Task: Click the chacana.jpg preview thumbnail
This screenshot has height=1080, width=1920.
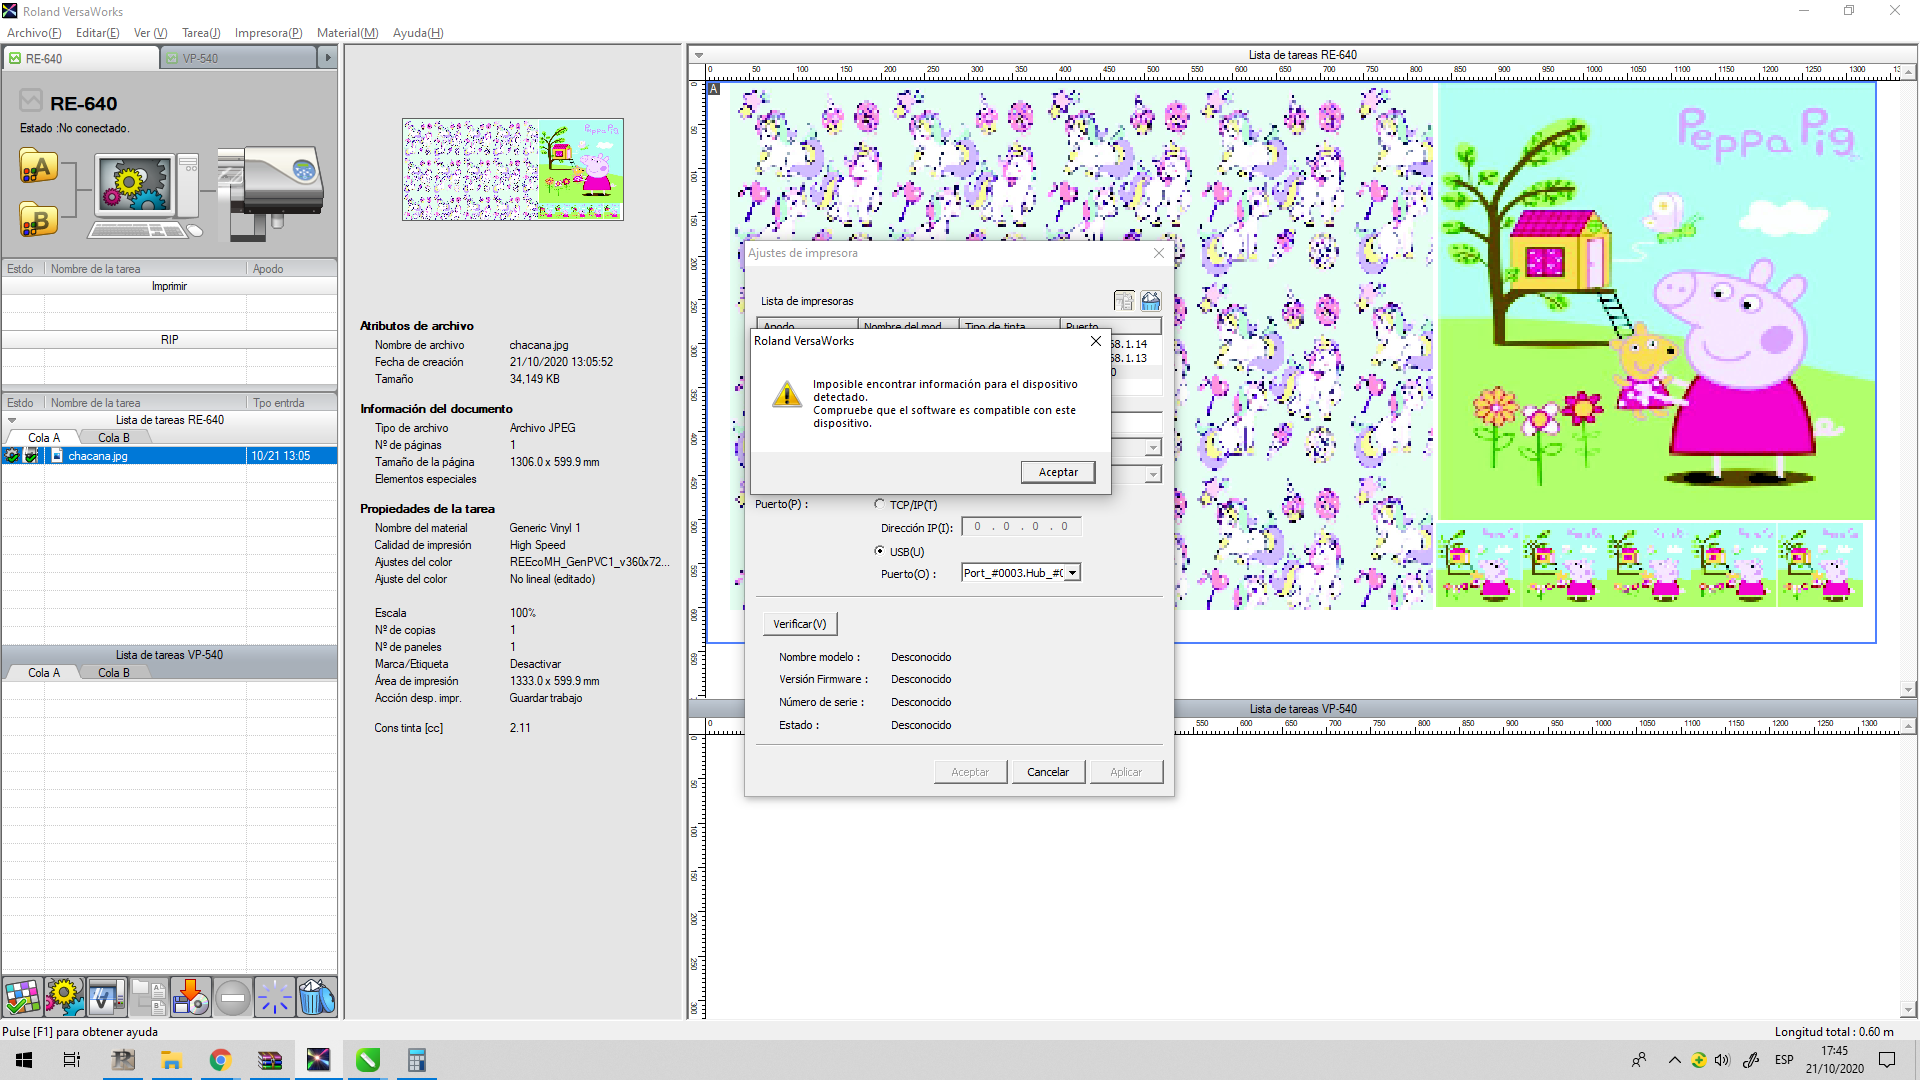Action: pos(513,169)
